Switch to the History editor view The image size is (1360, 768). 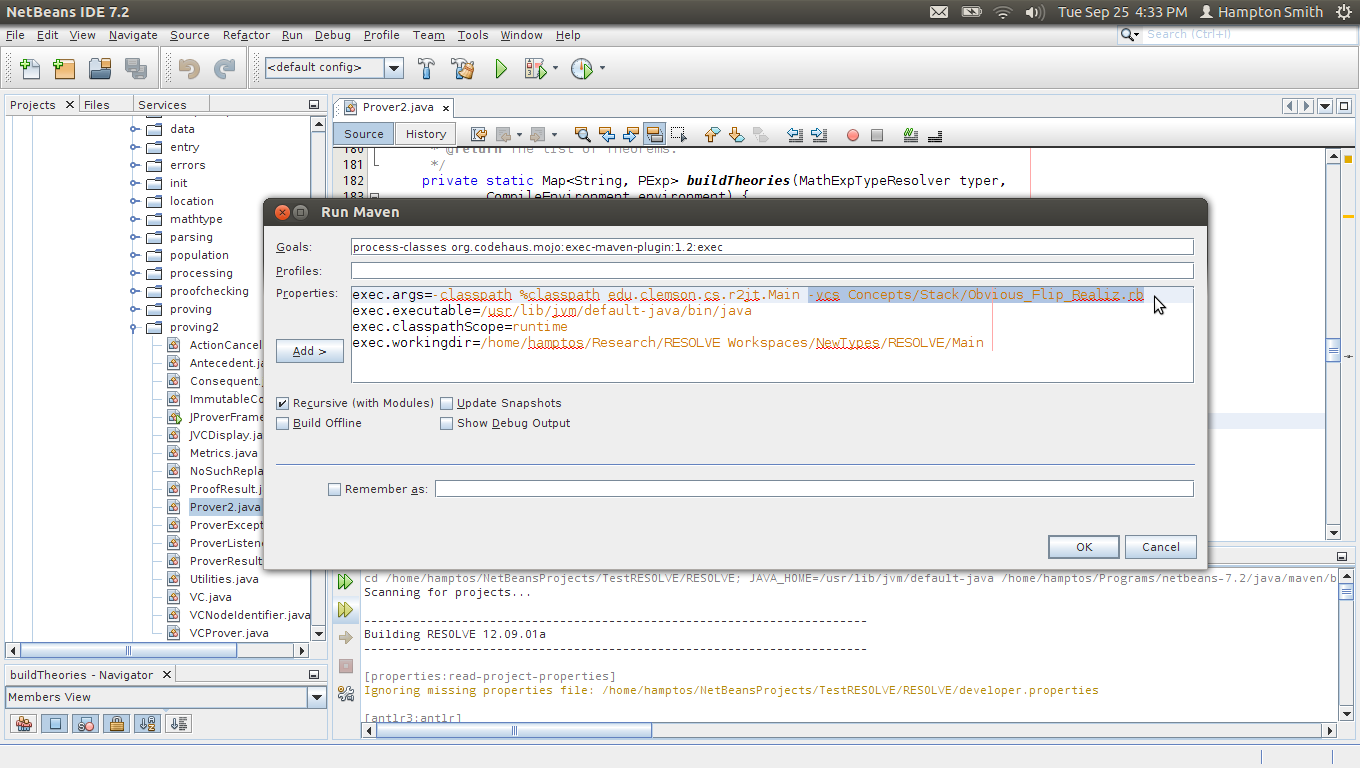click(426, 134)
